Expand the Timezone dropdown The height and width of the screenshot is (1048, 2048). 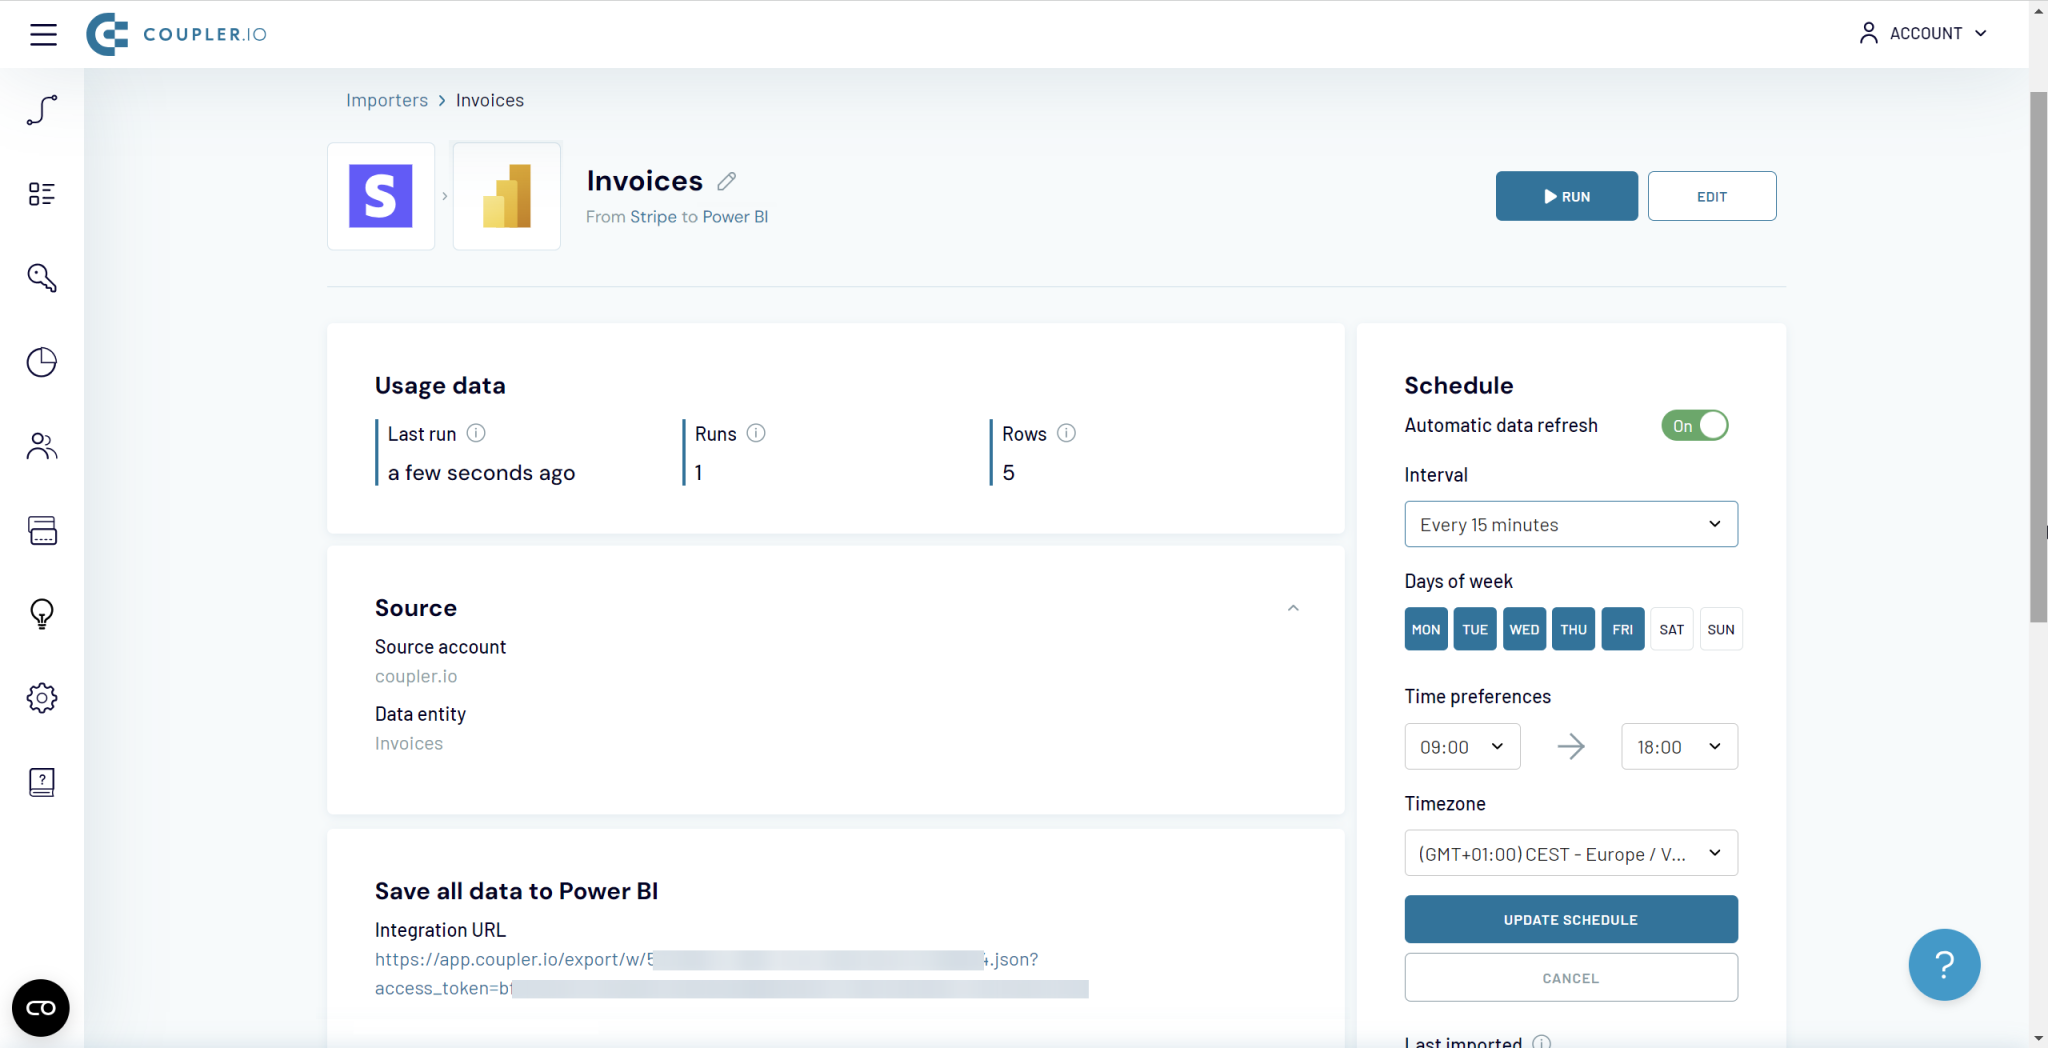click(1570, 854)
